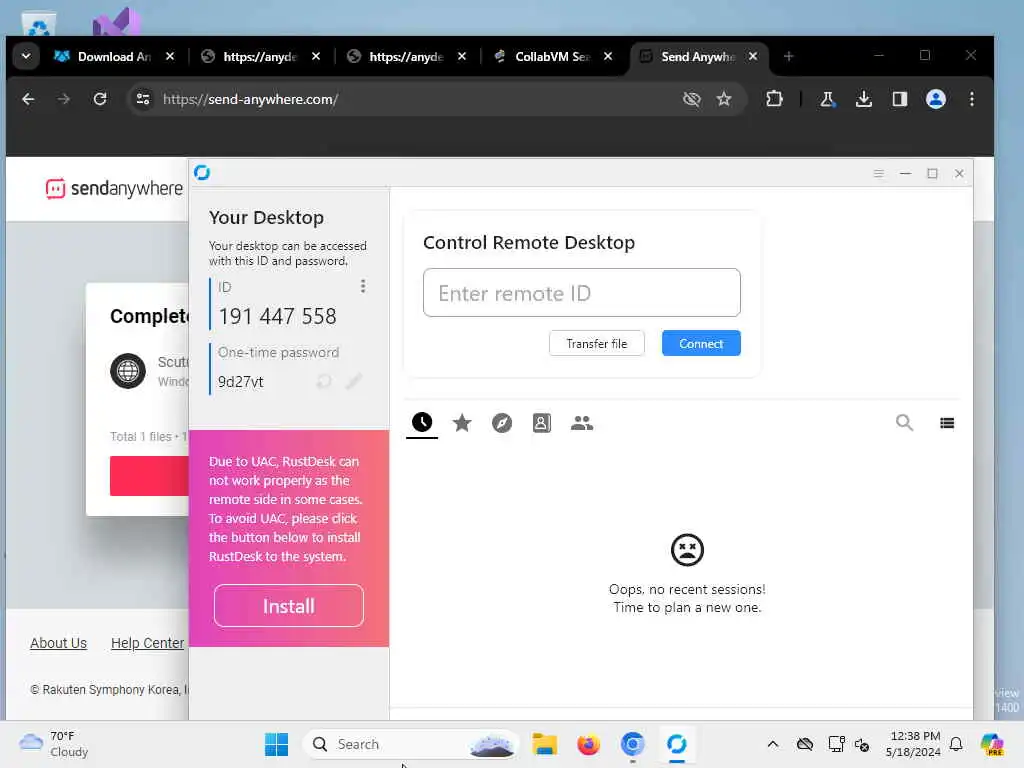Open a new browser tab
Viewport: 1024px width, 768px height.
(x=788, y=57)
